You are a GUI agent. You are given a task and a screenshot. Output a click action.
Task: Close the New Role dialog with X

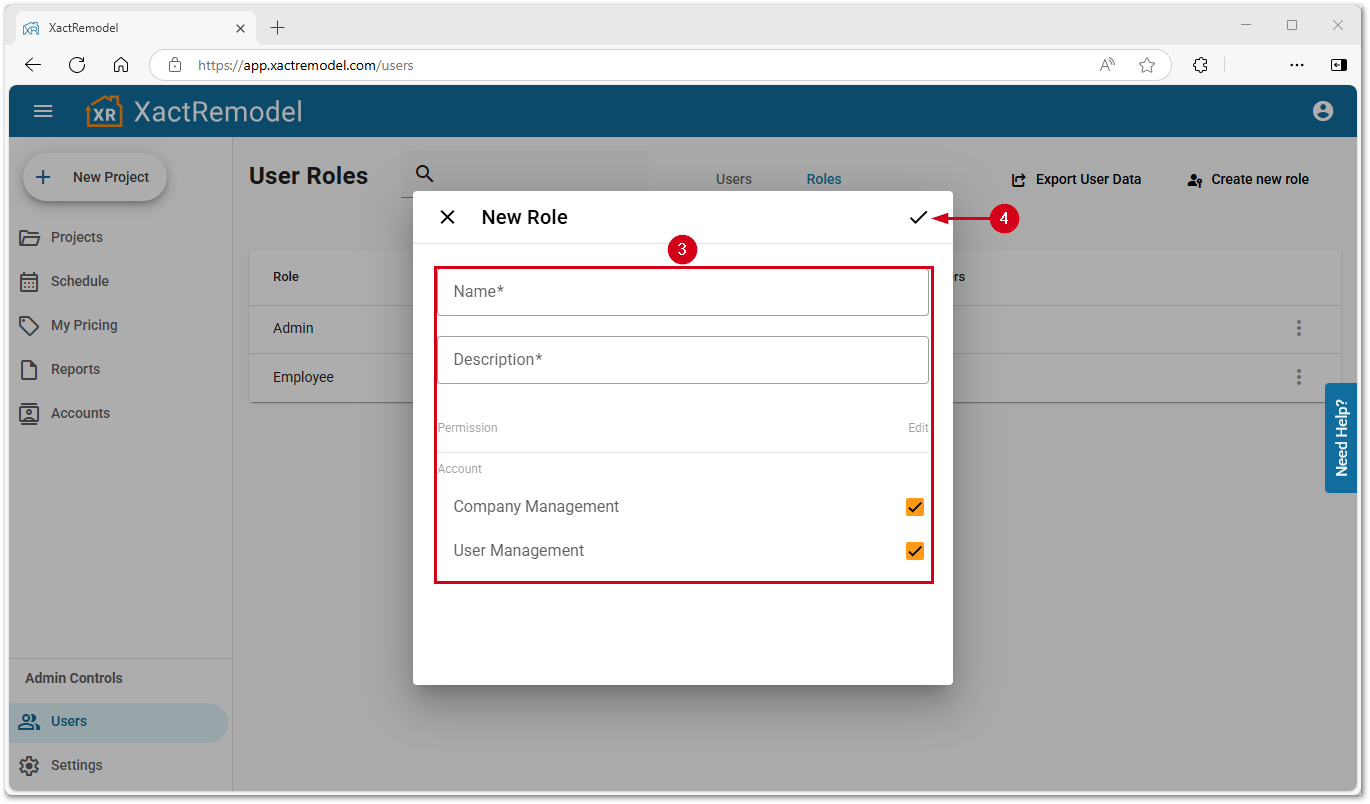pyautogui.click(x=447, y=218)
